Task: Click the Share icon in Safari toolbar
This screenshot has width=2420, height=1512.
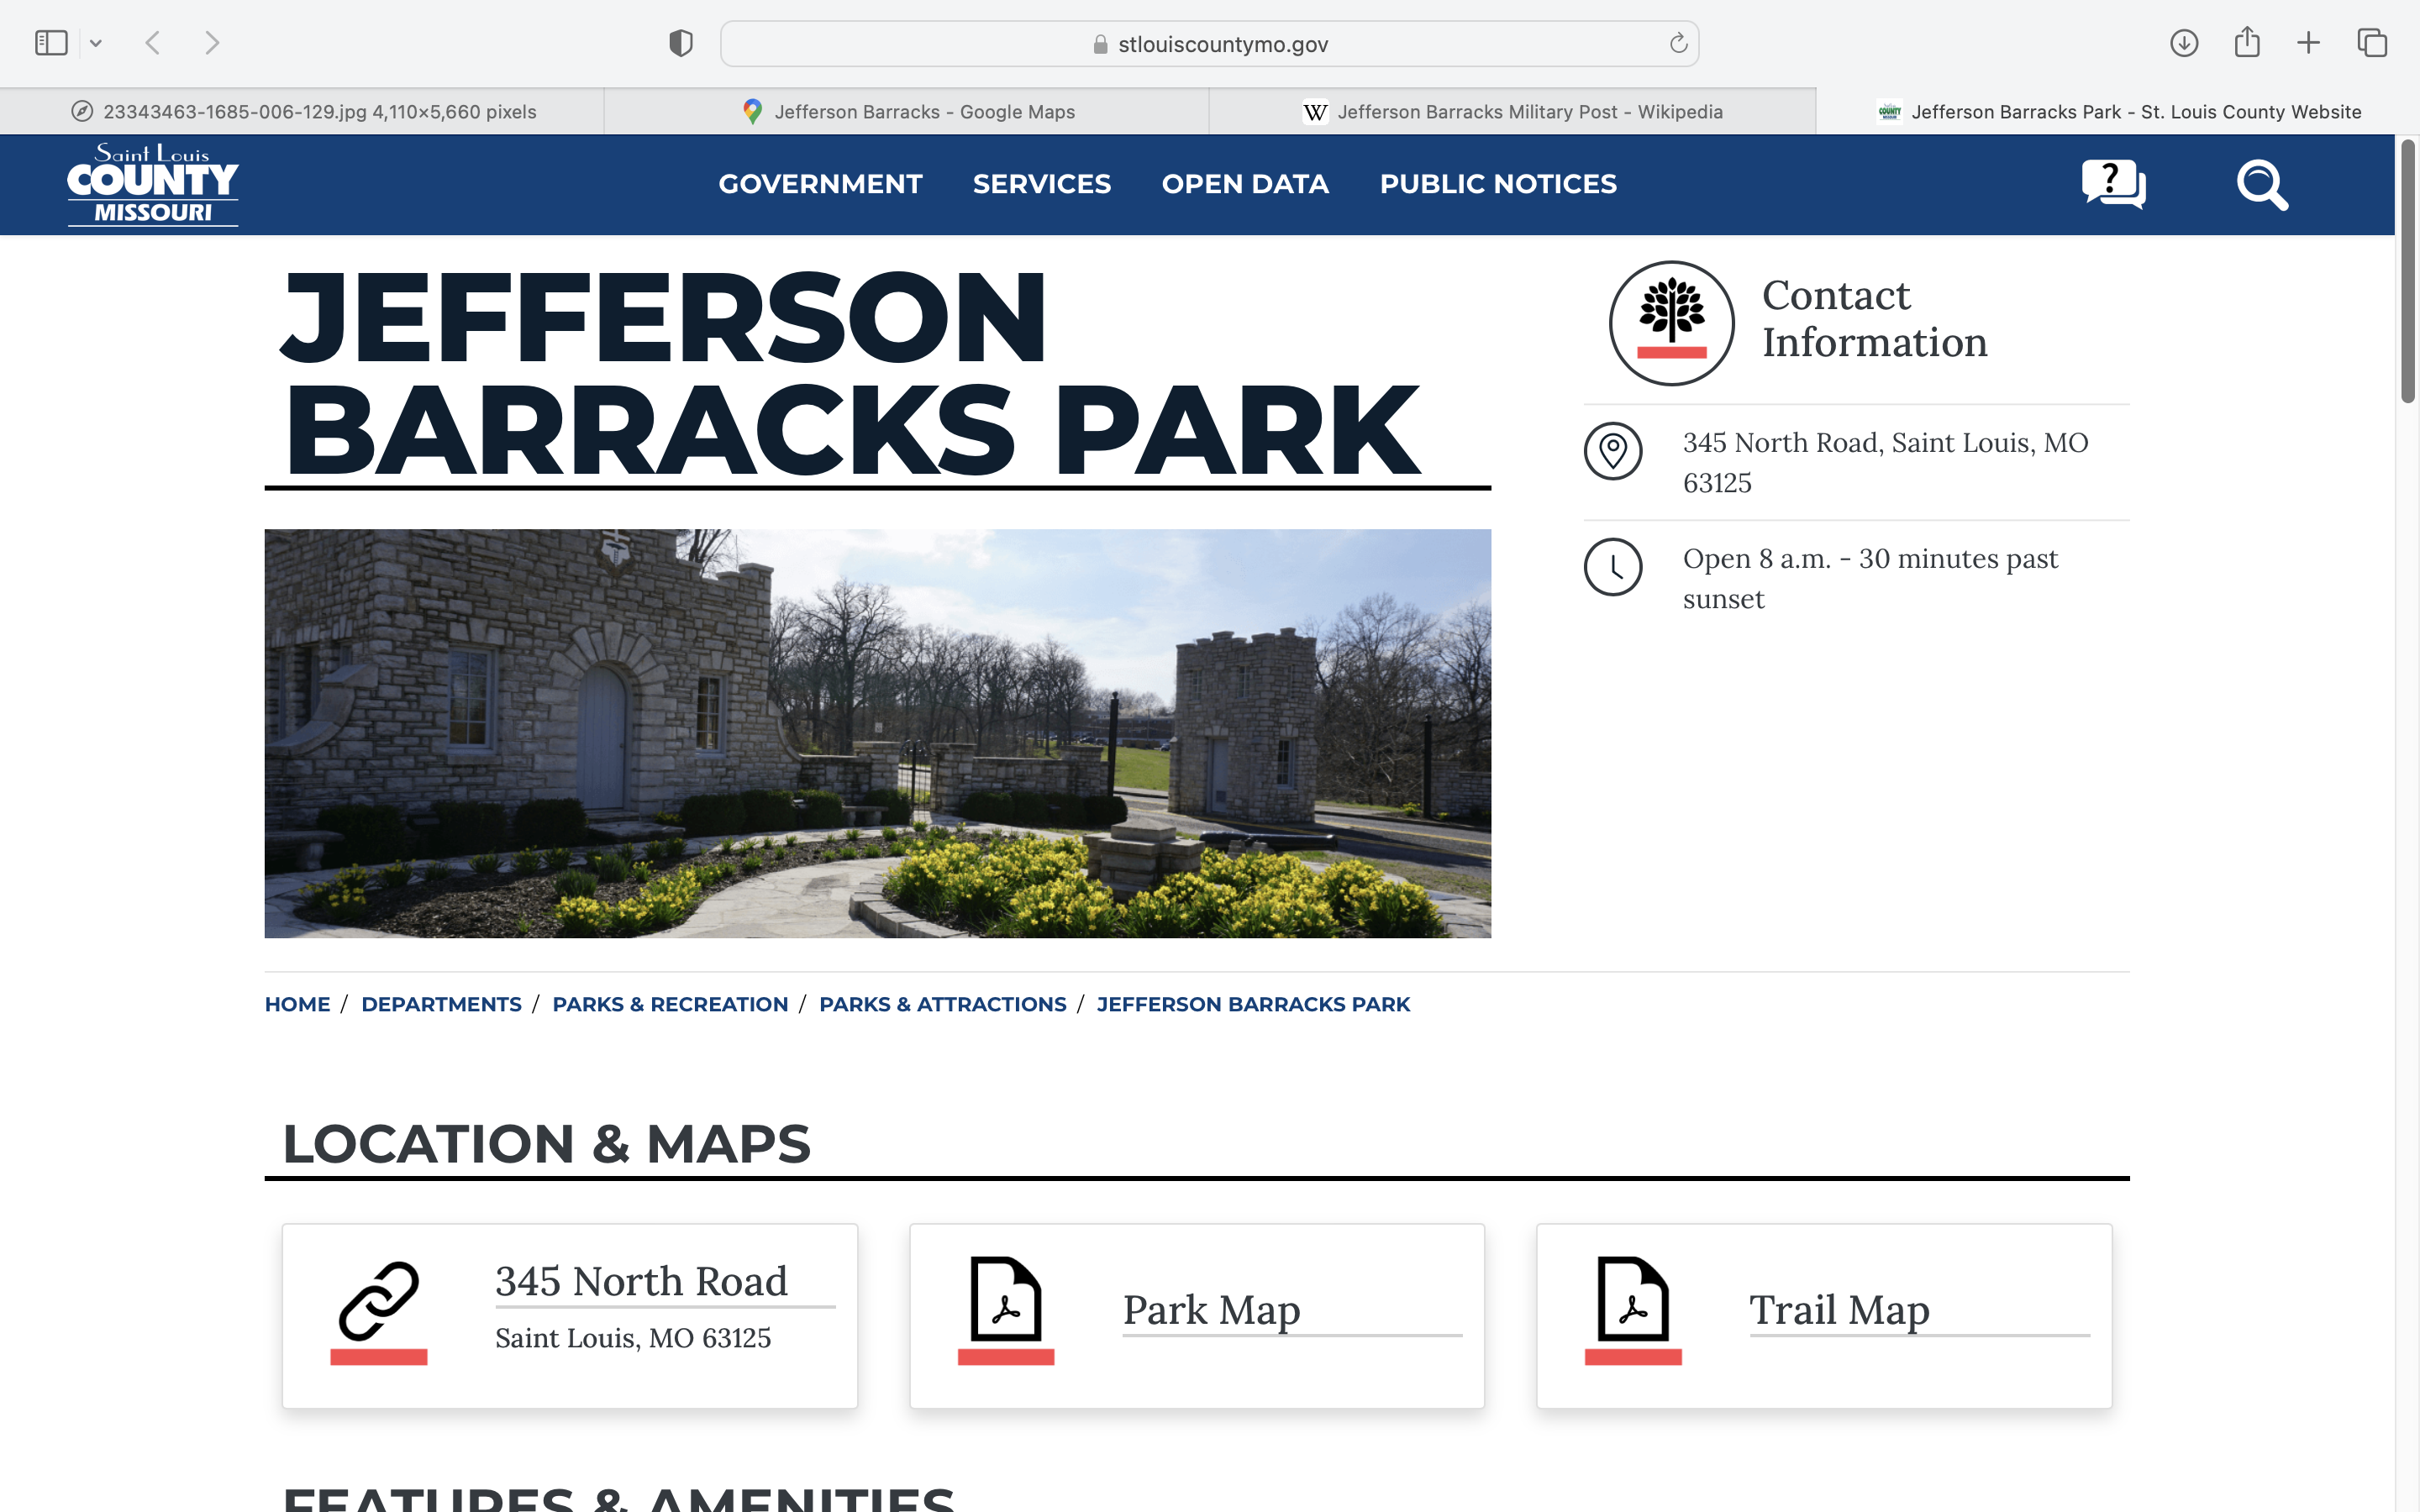Action: 2247,43
